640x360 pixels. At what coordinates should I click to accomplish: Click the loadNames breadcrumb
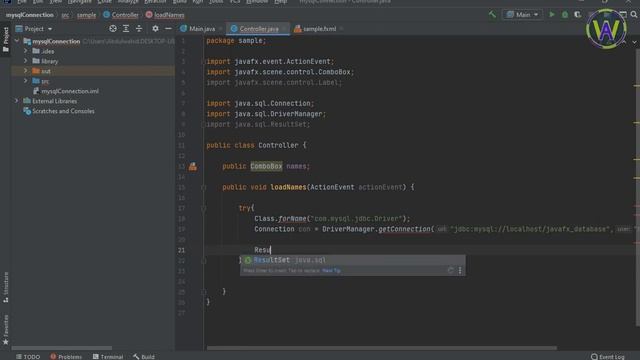pyautogui.click(x=165, y=15)
